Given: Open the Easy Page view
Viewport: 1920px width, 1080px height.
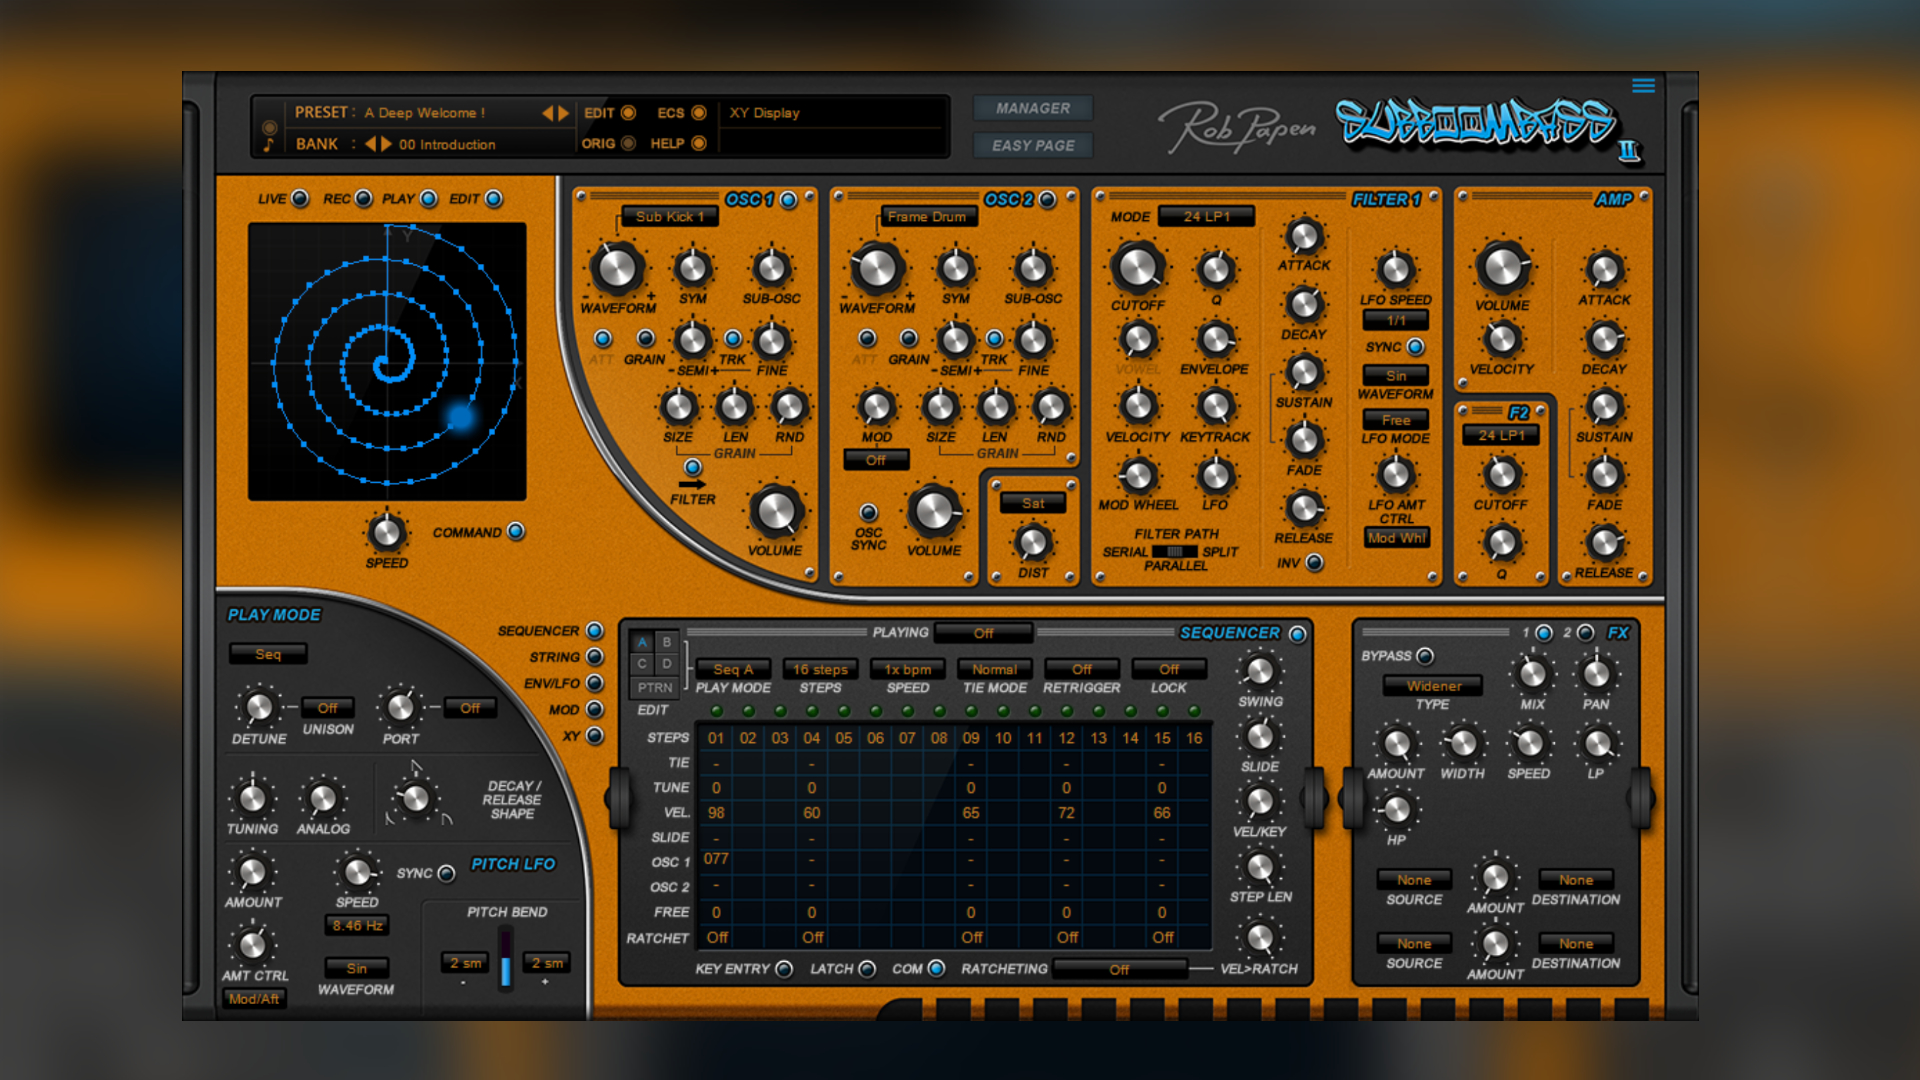Looking at the screenshot, I should point(1032,144).
